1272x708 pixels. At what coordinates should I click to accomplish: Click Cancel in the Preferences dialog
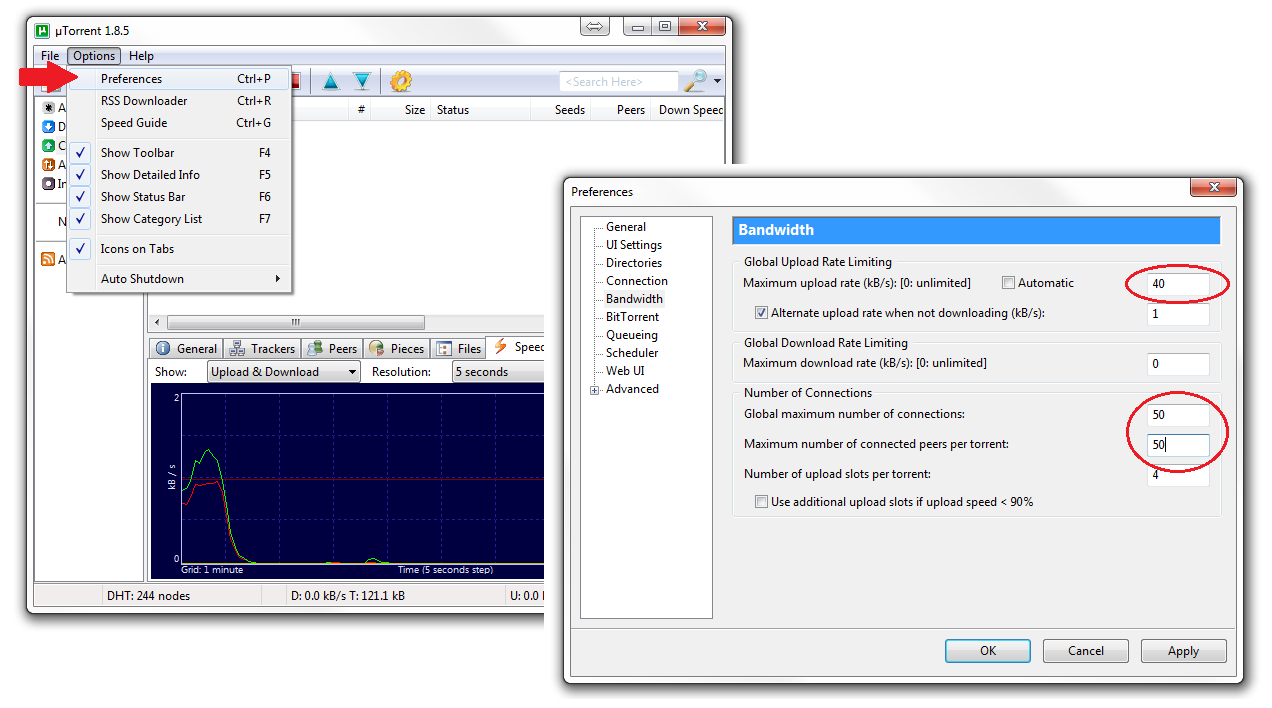coord(1085,651)
